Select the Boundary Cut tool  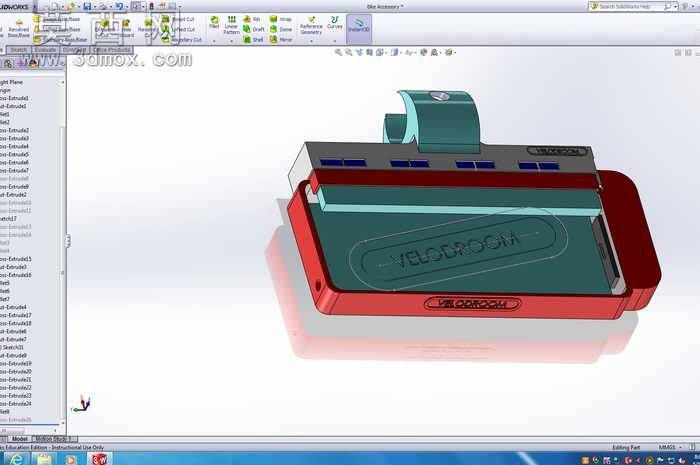pyautogui.click(x=181, y=40)
